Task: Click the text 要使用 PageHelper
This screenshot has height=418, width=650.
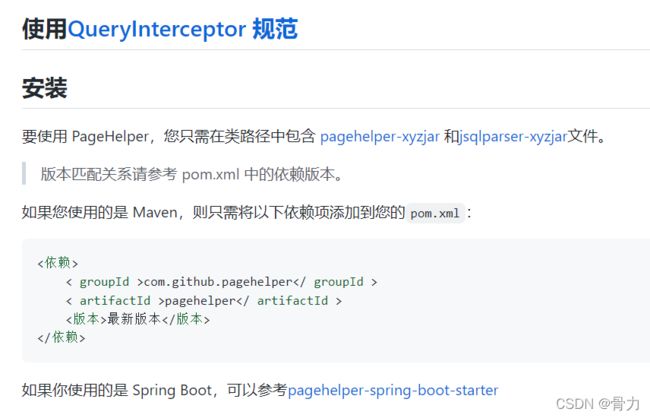Action: [x=85, y=136]
